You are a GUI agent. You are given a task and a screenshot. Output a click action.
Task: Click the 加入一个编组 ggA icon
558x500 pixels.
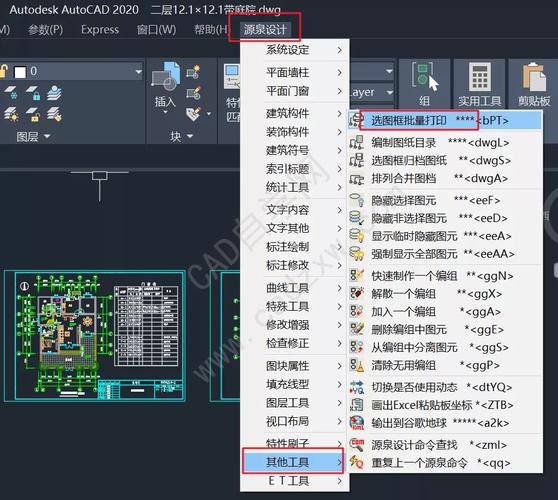[x=356, y=312]
